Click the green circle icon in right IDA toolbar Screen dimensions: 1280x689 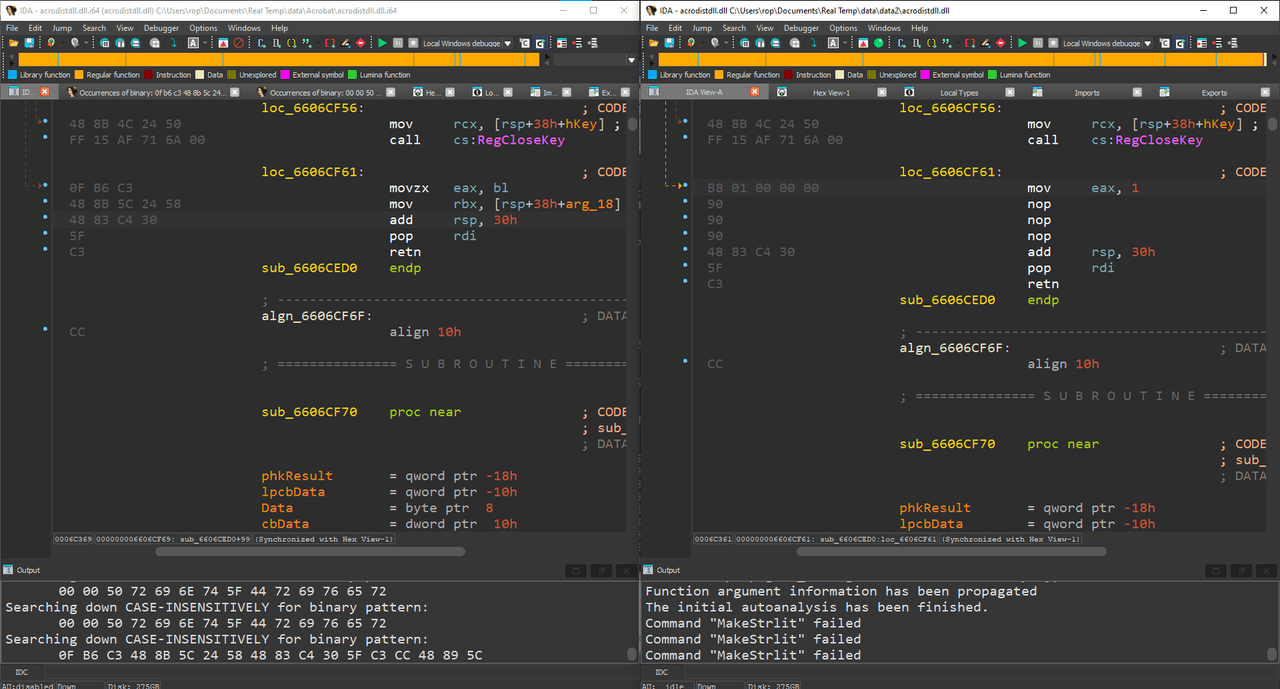878,43
